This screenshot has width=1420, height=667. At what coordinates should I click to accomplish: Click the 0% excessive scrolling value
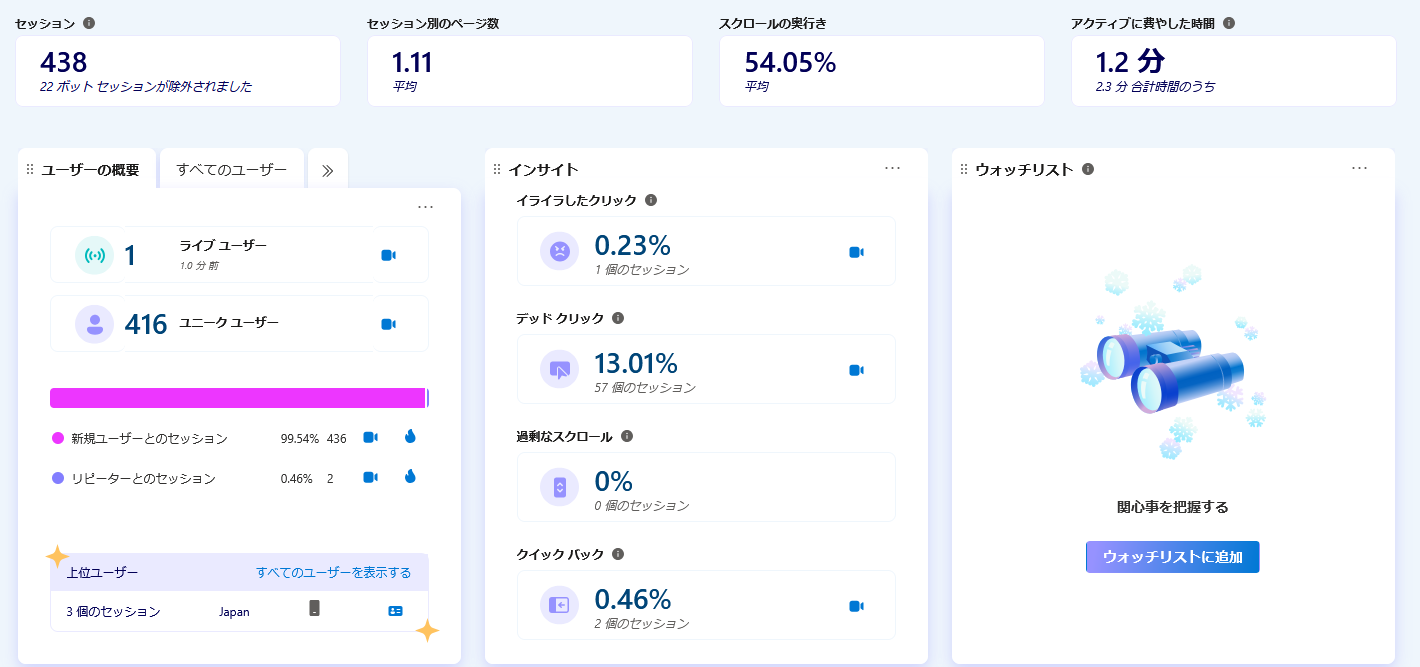[x=614, y=481]
